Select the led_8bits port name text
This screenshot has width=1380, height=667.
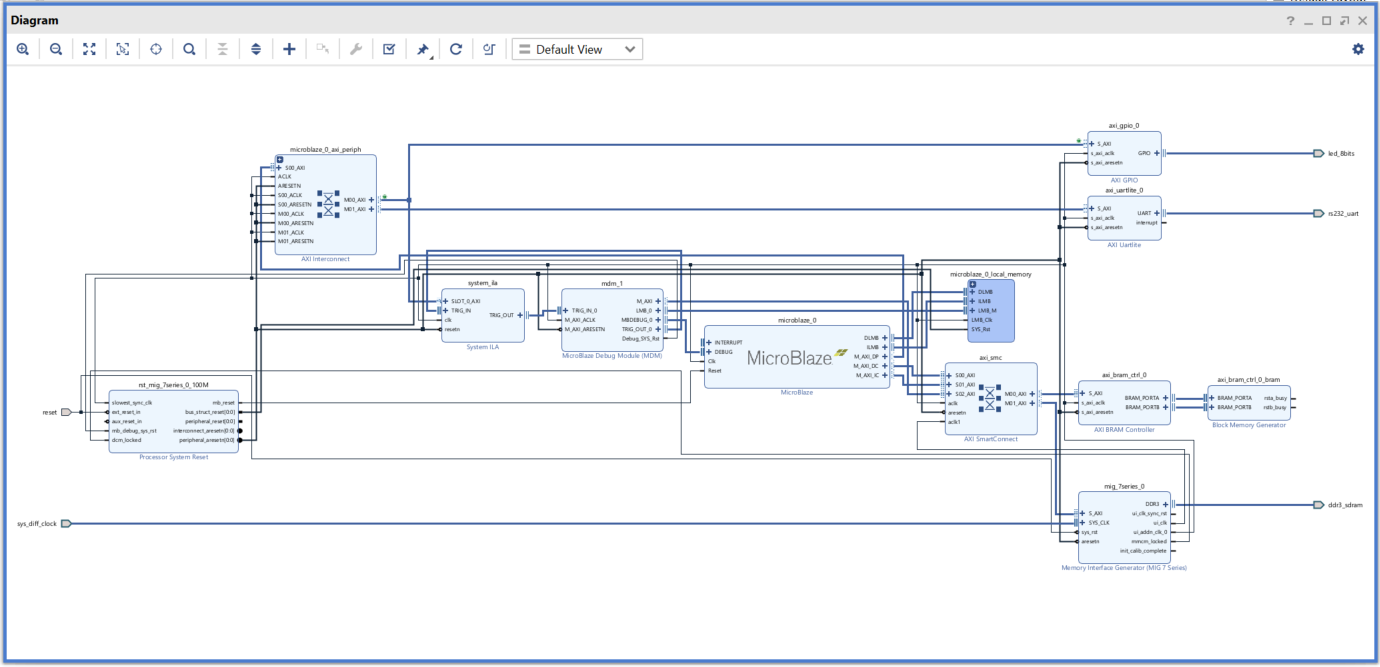pyautogui.click(x=1342, y=153)
